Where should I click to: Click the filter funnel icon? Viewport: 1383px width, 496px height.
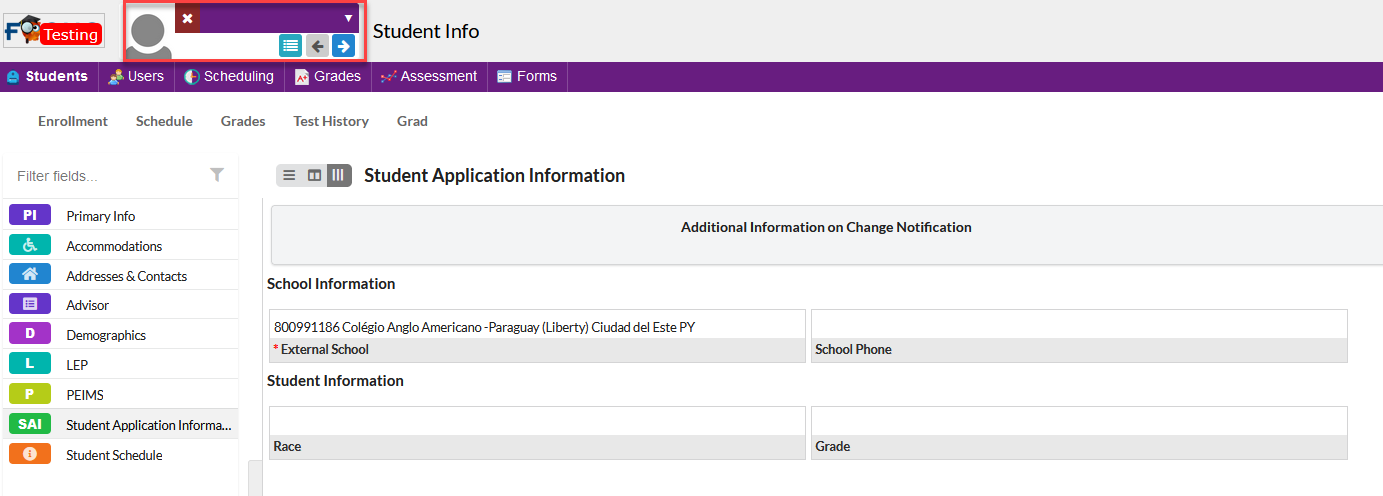point(217,175)
